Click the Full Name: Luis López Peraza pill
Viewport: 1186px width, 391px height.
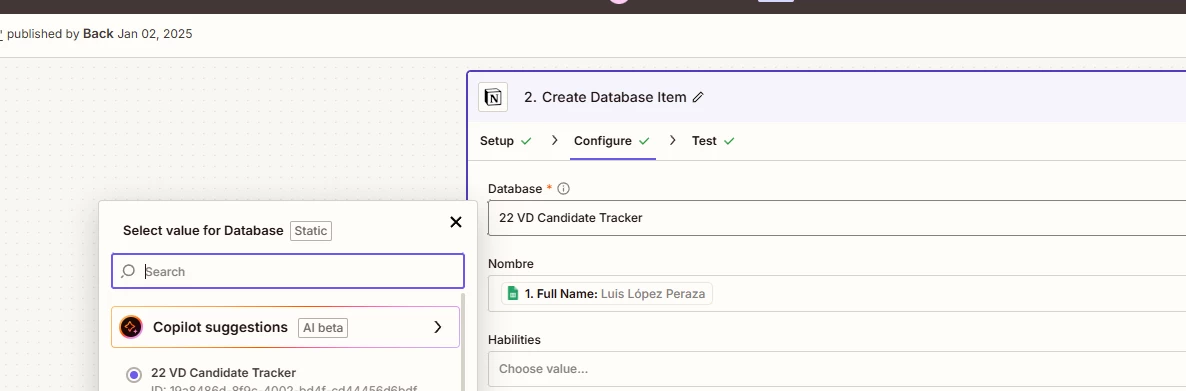coord(607,293)
